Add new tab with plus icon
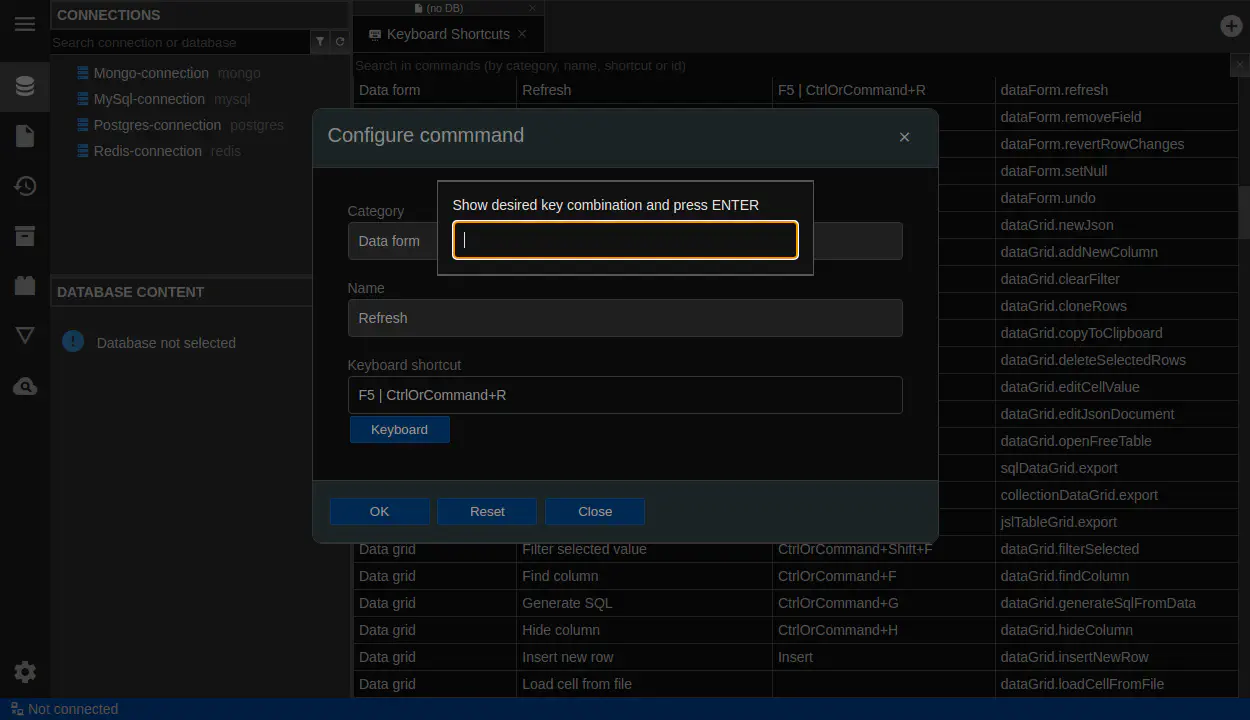The image size is (1250, 720). 1231,26
